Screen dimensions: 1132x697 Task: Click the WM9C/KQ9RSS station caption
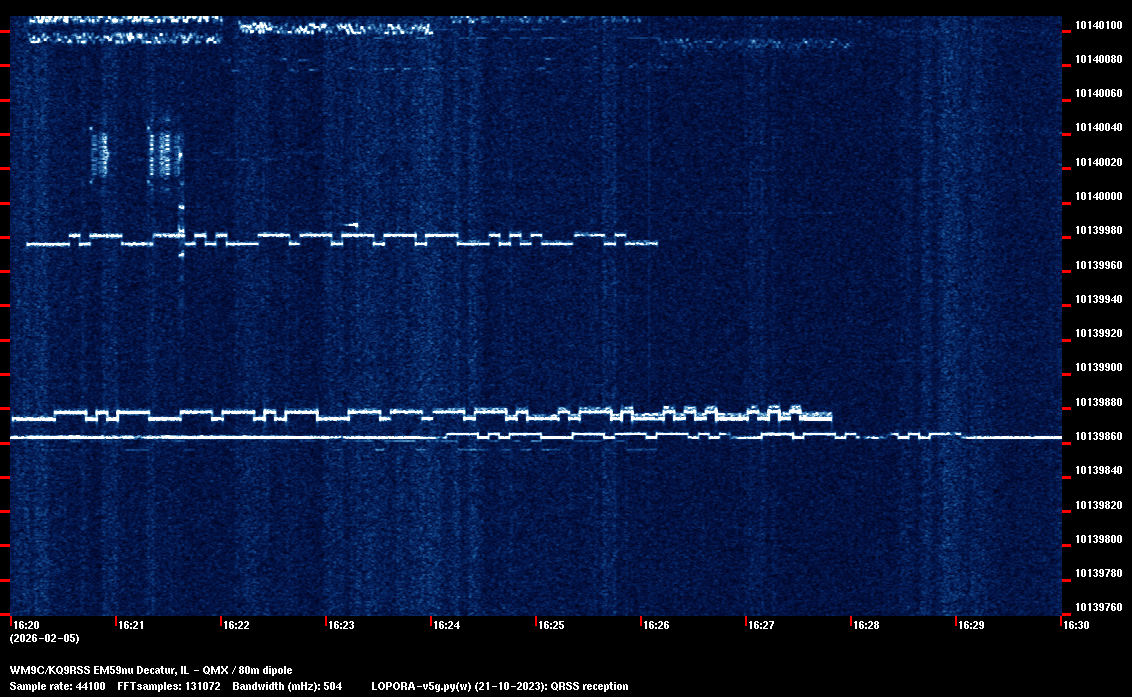click(151, 670)
